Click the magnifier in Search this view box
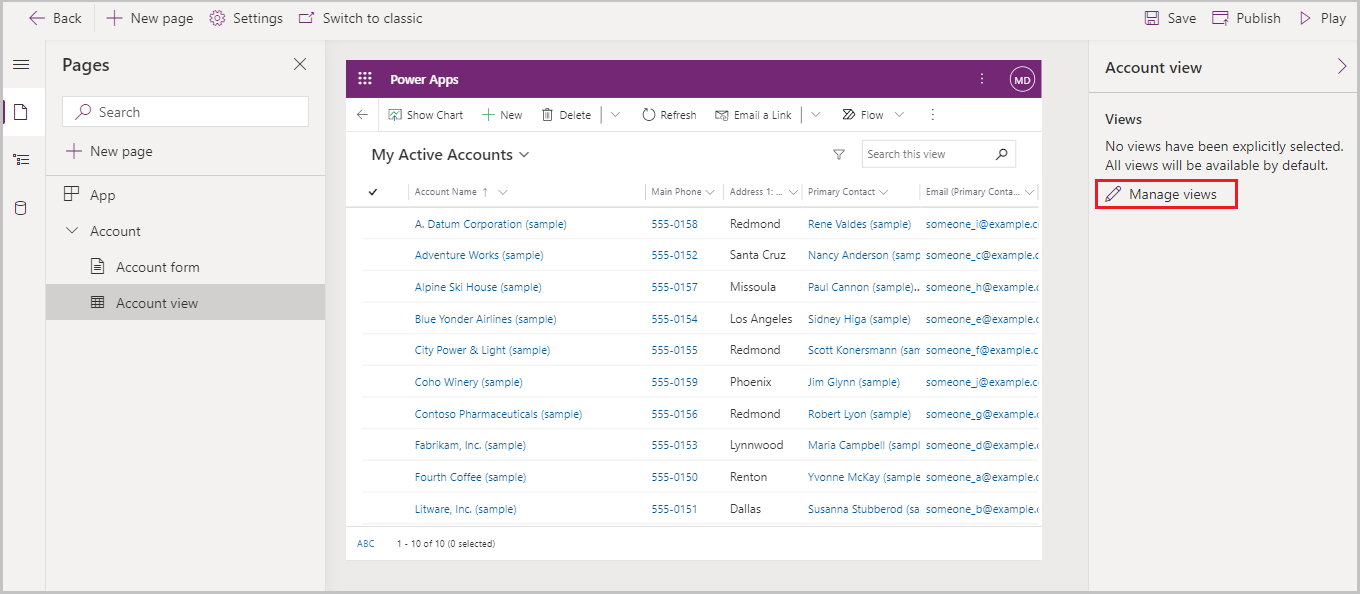 (x=1002, y=154)
